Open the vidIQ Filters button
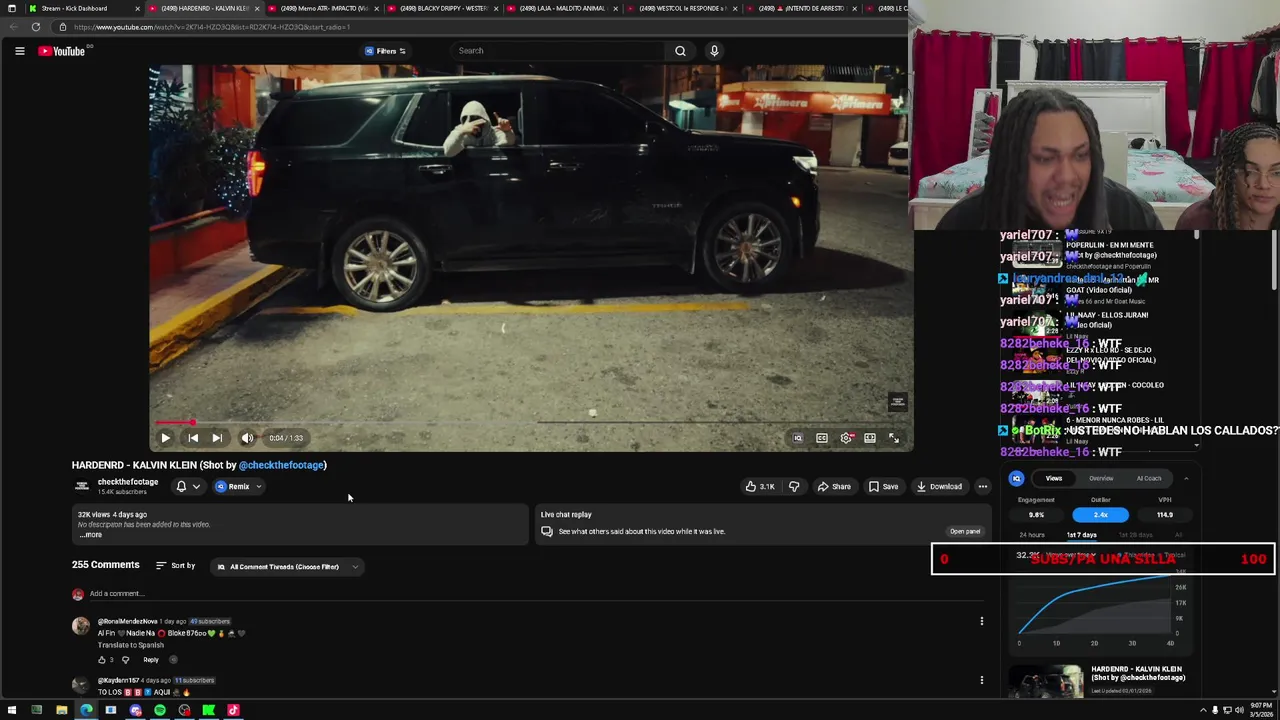Image resolution: width=1280 pixels, height=720 pixels. [x=385, y=51]
